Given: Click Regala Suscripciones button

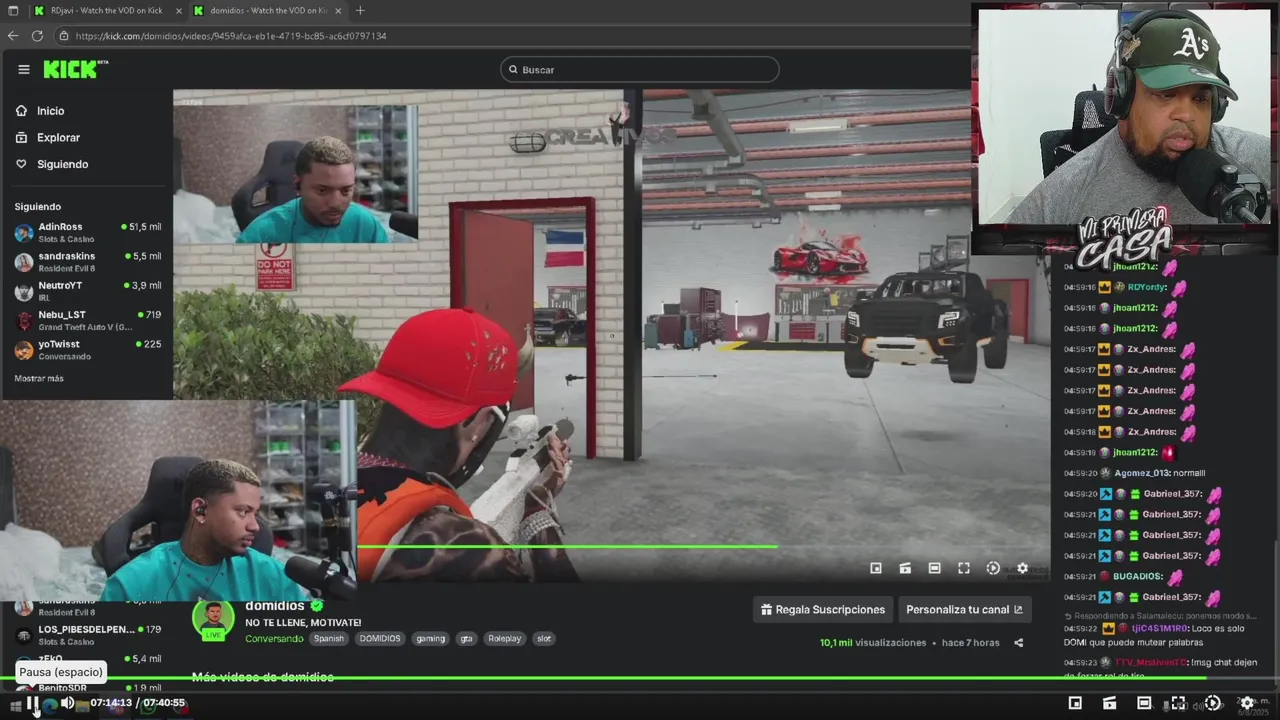Looking at the screenshot, I should tap(823, 609).
